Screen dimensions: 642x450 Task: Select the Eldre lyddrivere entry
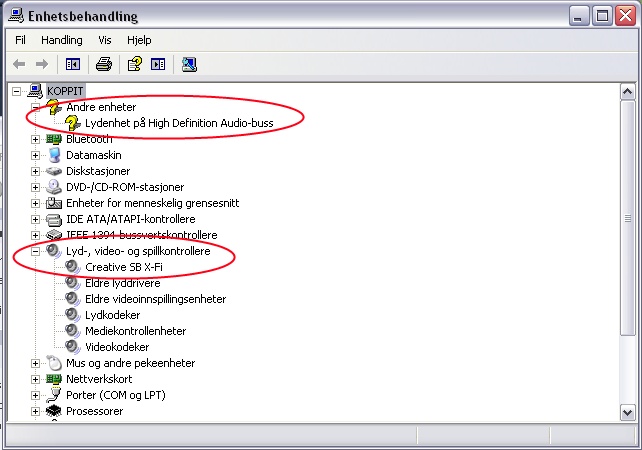(x=122, y=283)
